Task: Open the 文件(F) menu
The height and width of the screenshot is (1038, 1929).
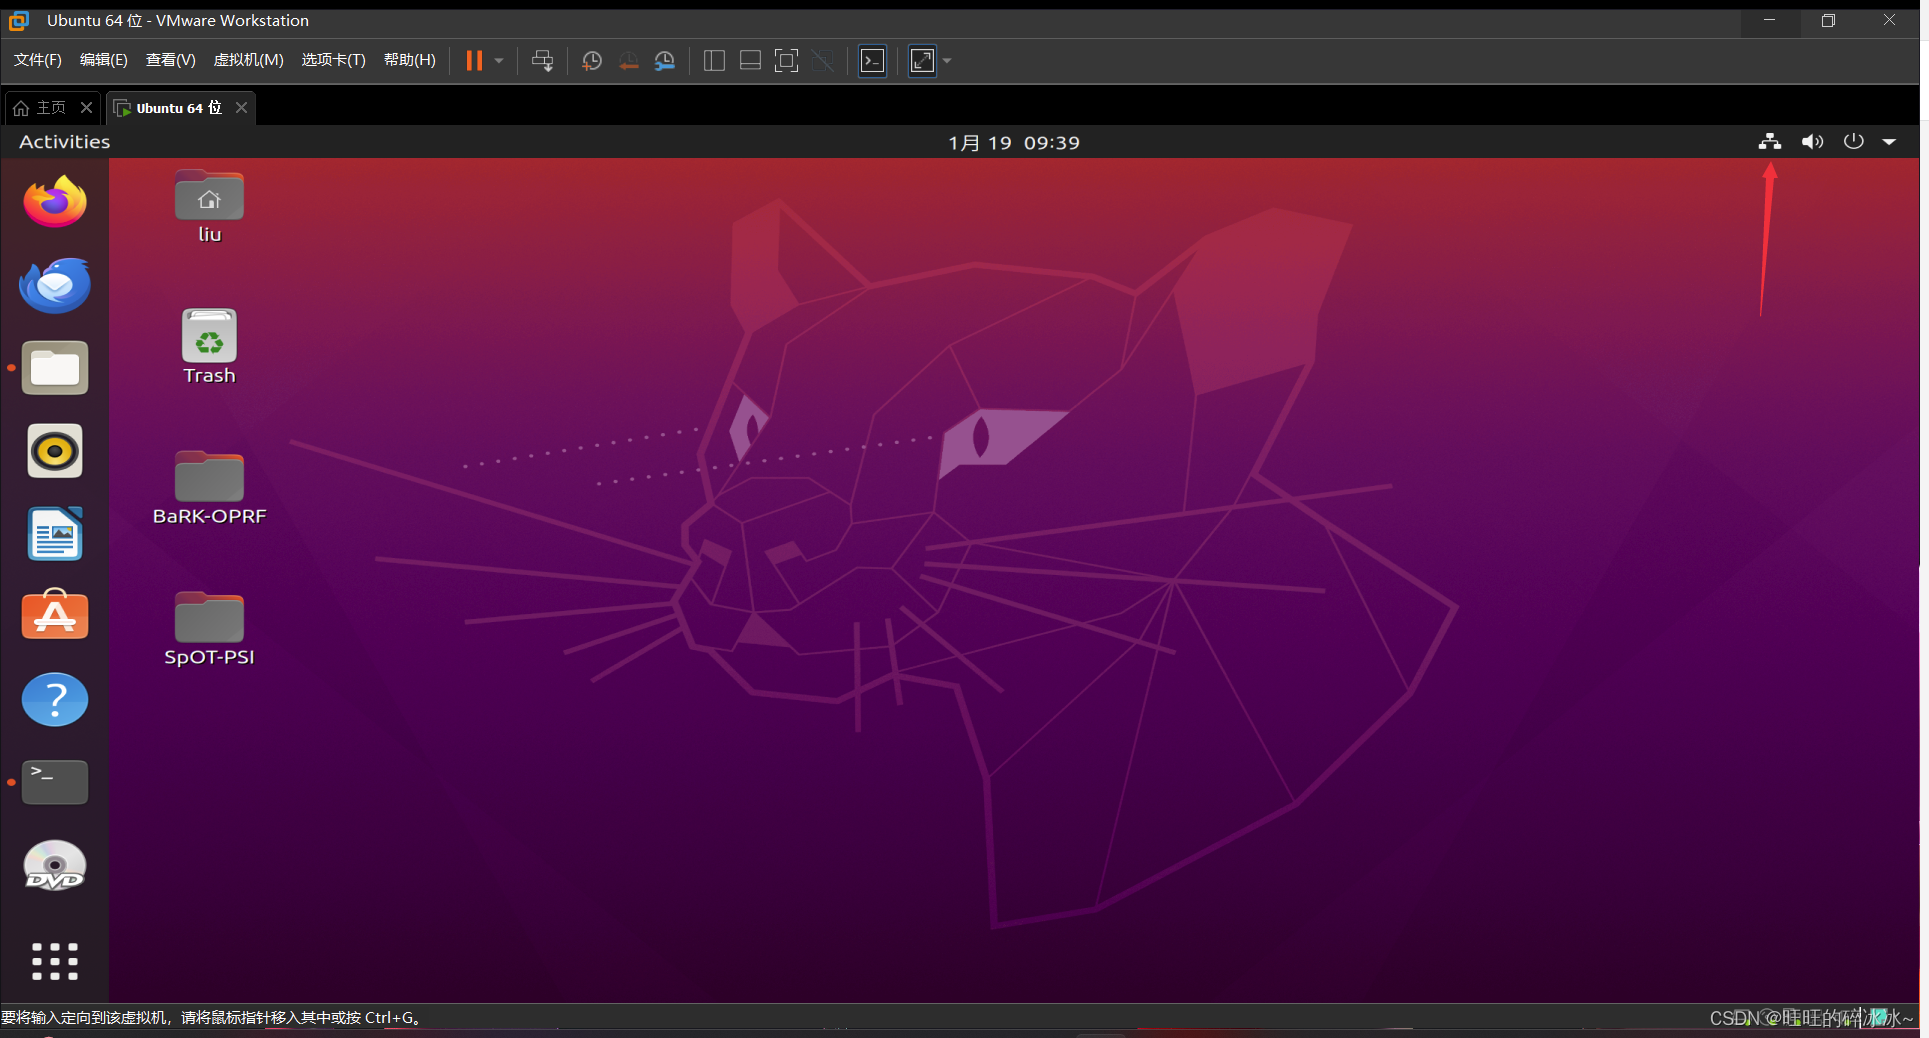Action: click(38, 60)
